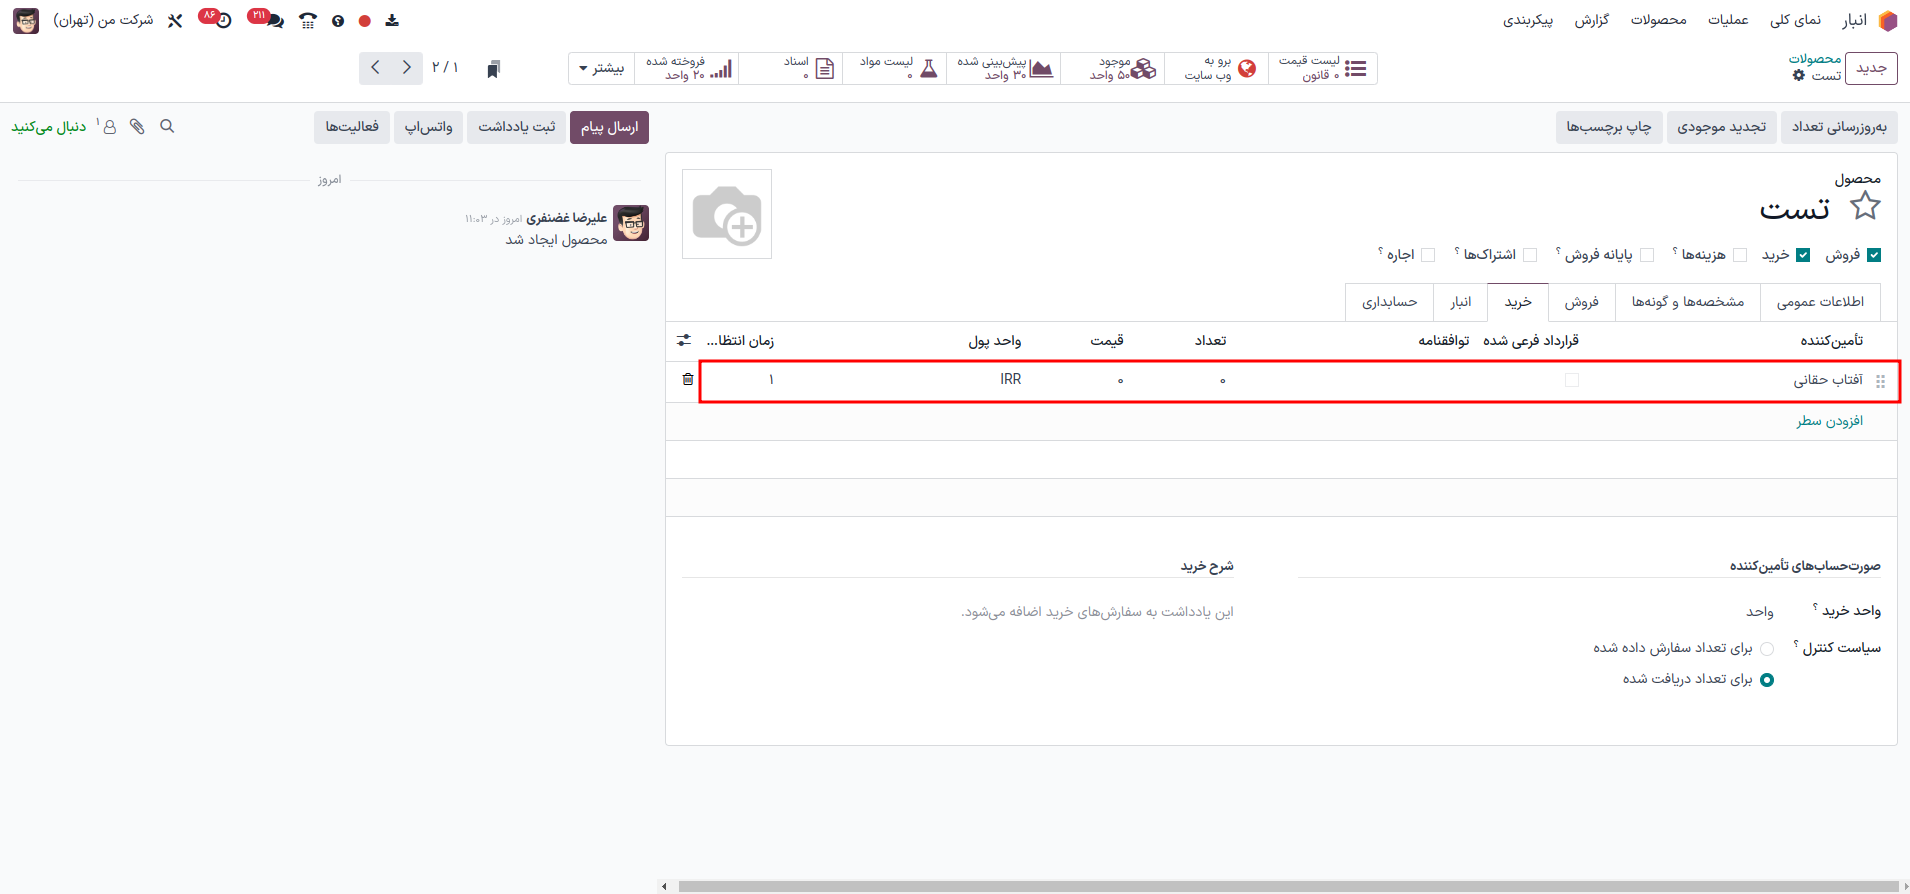Expand the بیشتر dropdown button
Viewport: 1910px width, 894px height.
point(602,69)
